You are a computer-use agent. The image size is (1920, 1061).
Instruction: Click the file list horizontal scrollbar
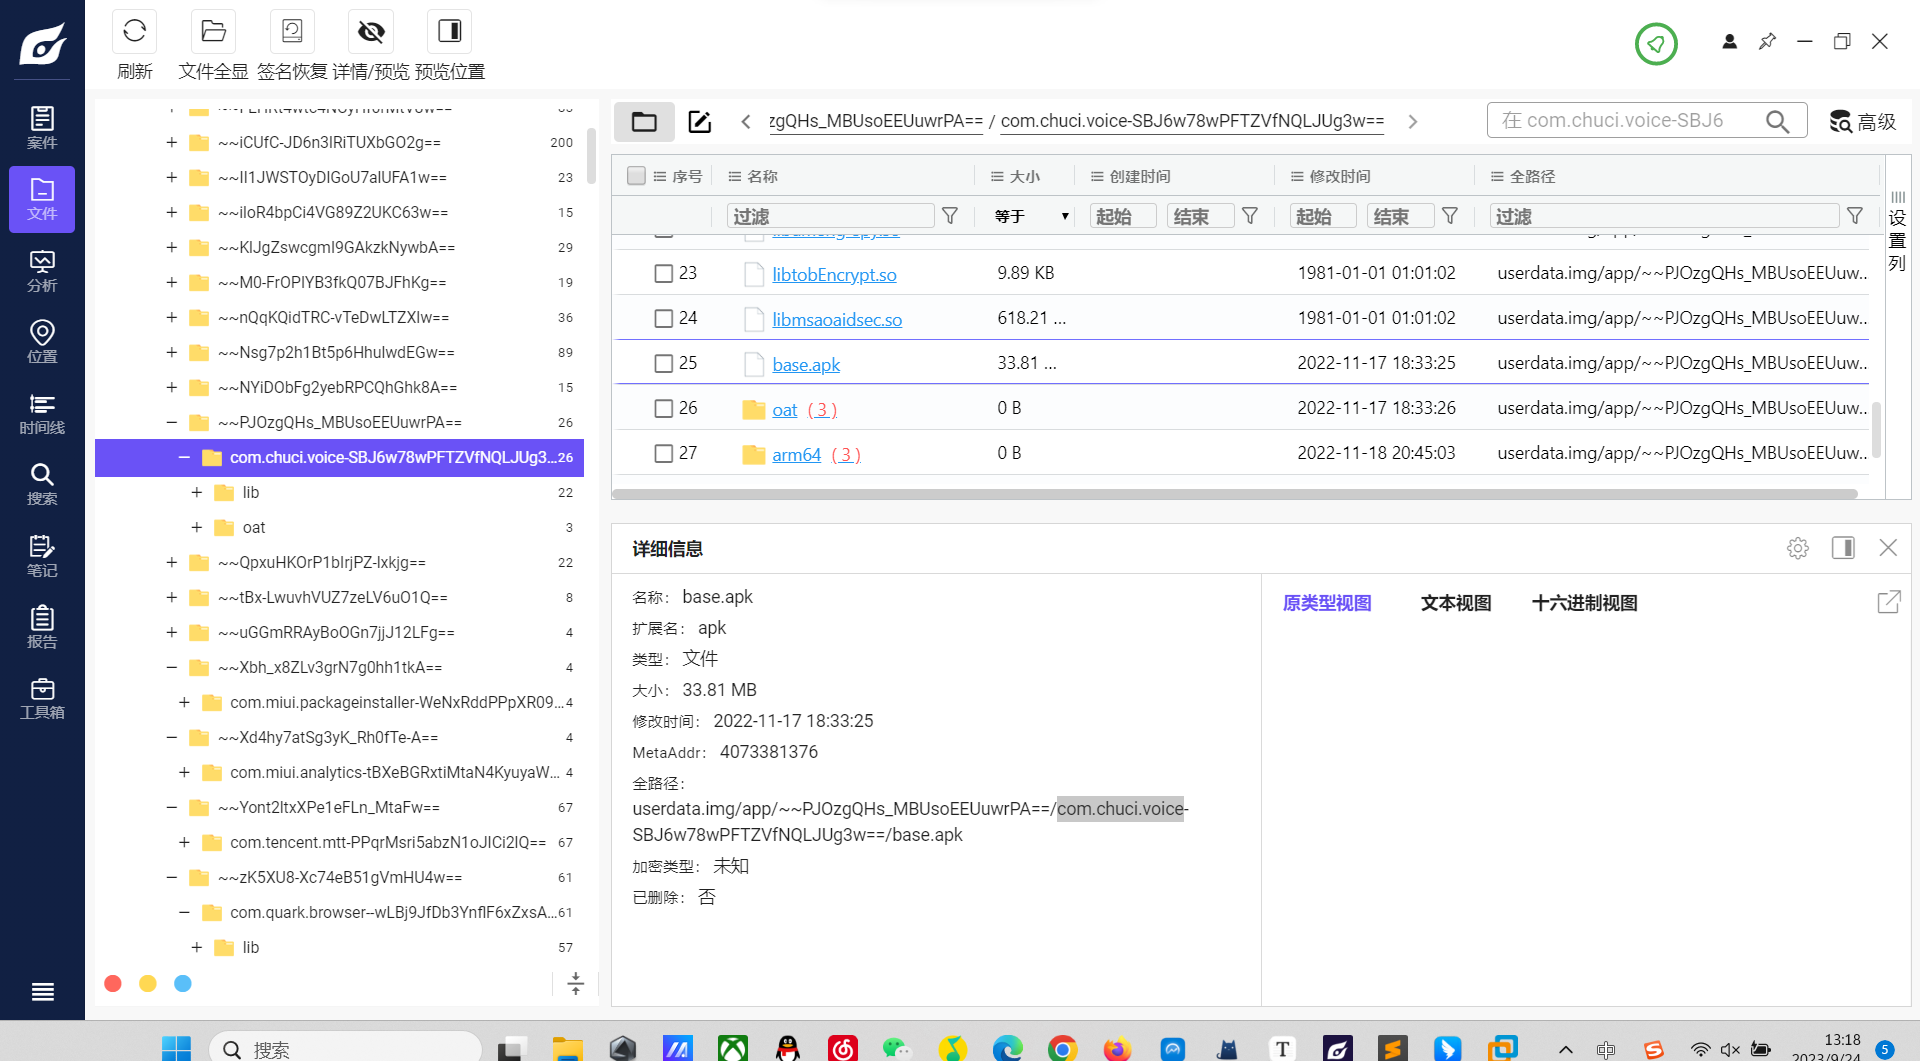pyautogui.click(x=1234, y=494)
